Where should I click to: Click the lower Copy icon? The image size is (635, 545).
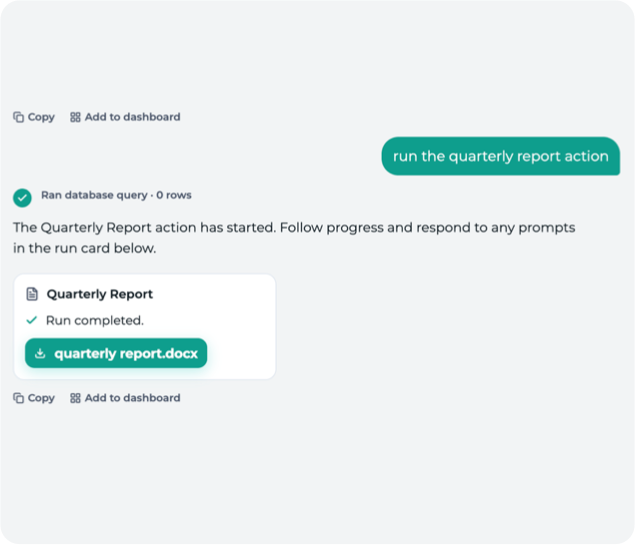[18, 398]
